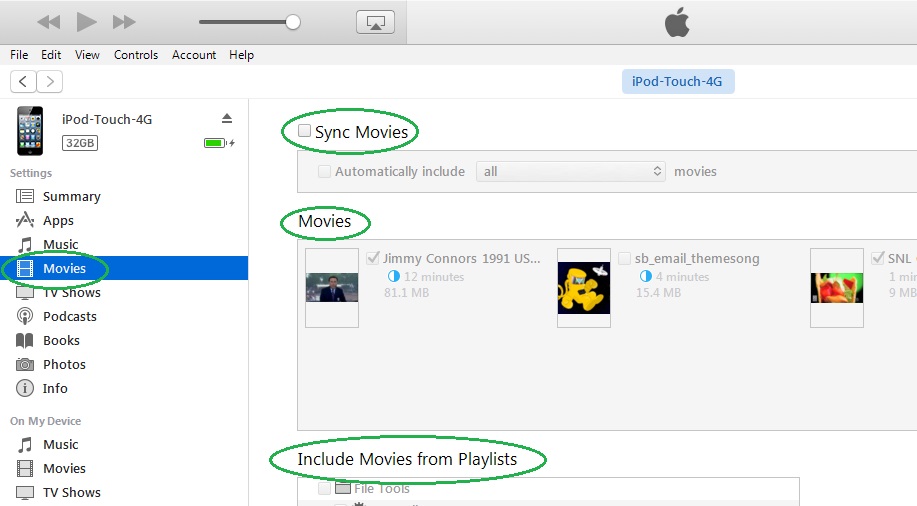The height and width of the screenshot is (506, 917).
Task: Click the File Tools folder icon
Action: click(343, 488)
